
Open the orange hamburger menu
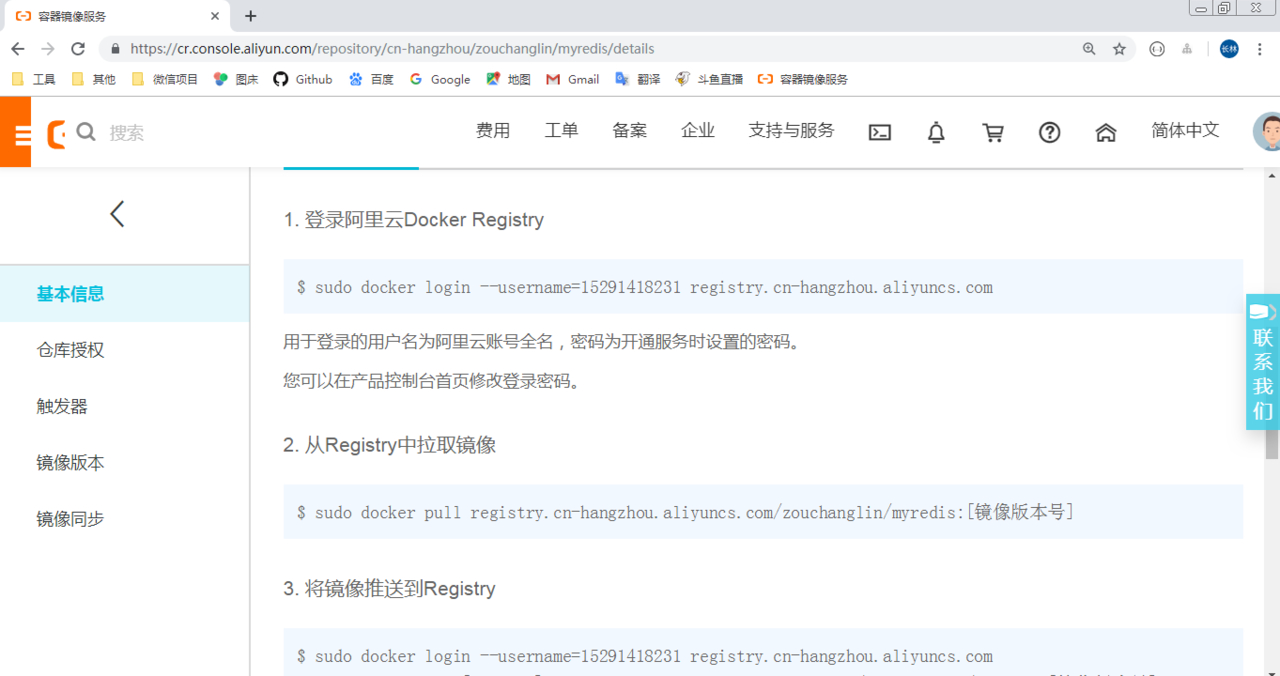coord(15,132)
